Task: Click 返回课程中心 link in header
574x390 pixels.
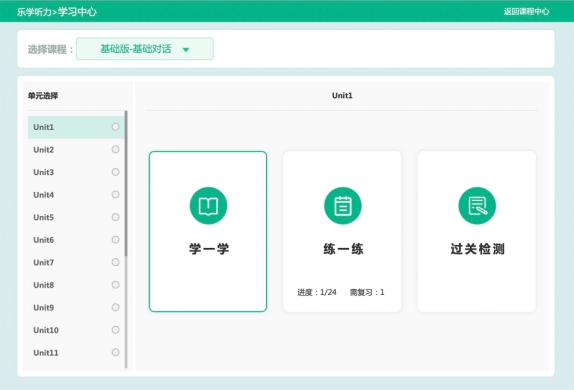Action: click(x=526, y=11)
